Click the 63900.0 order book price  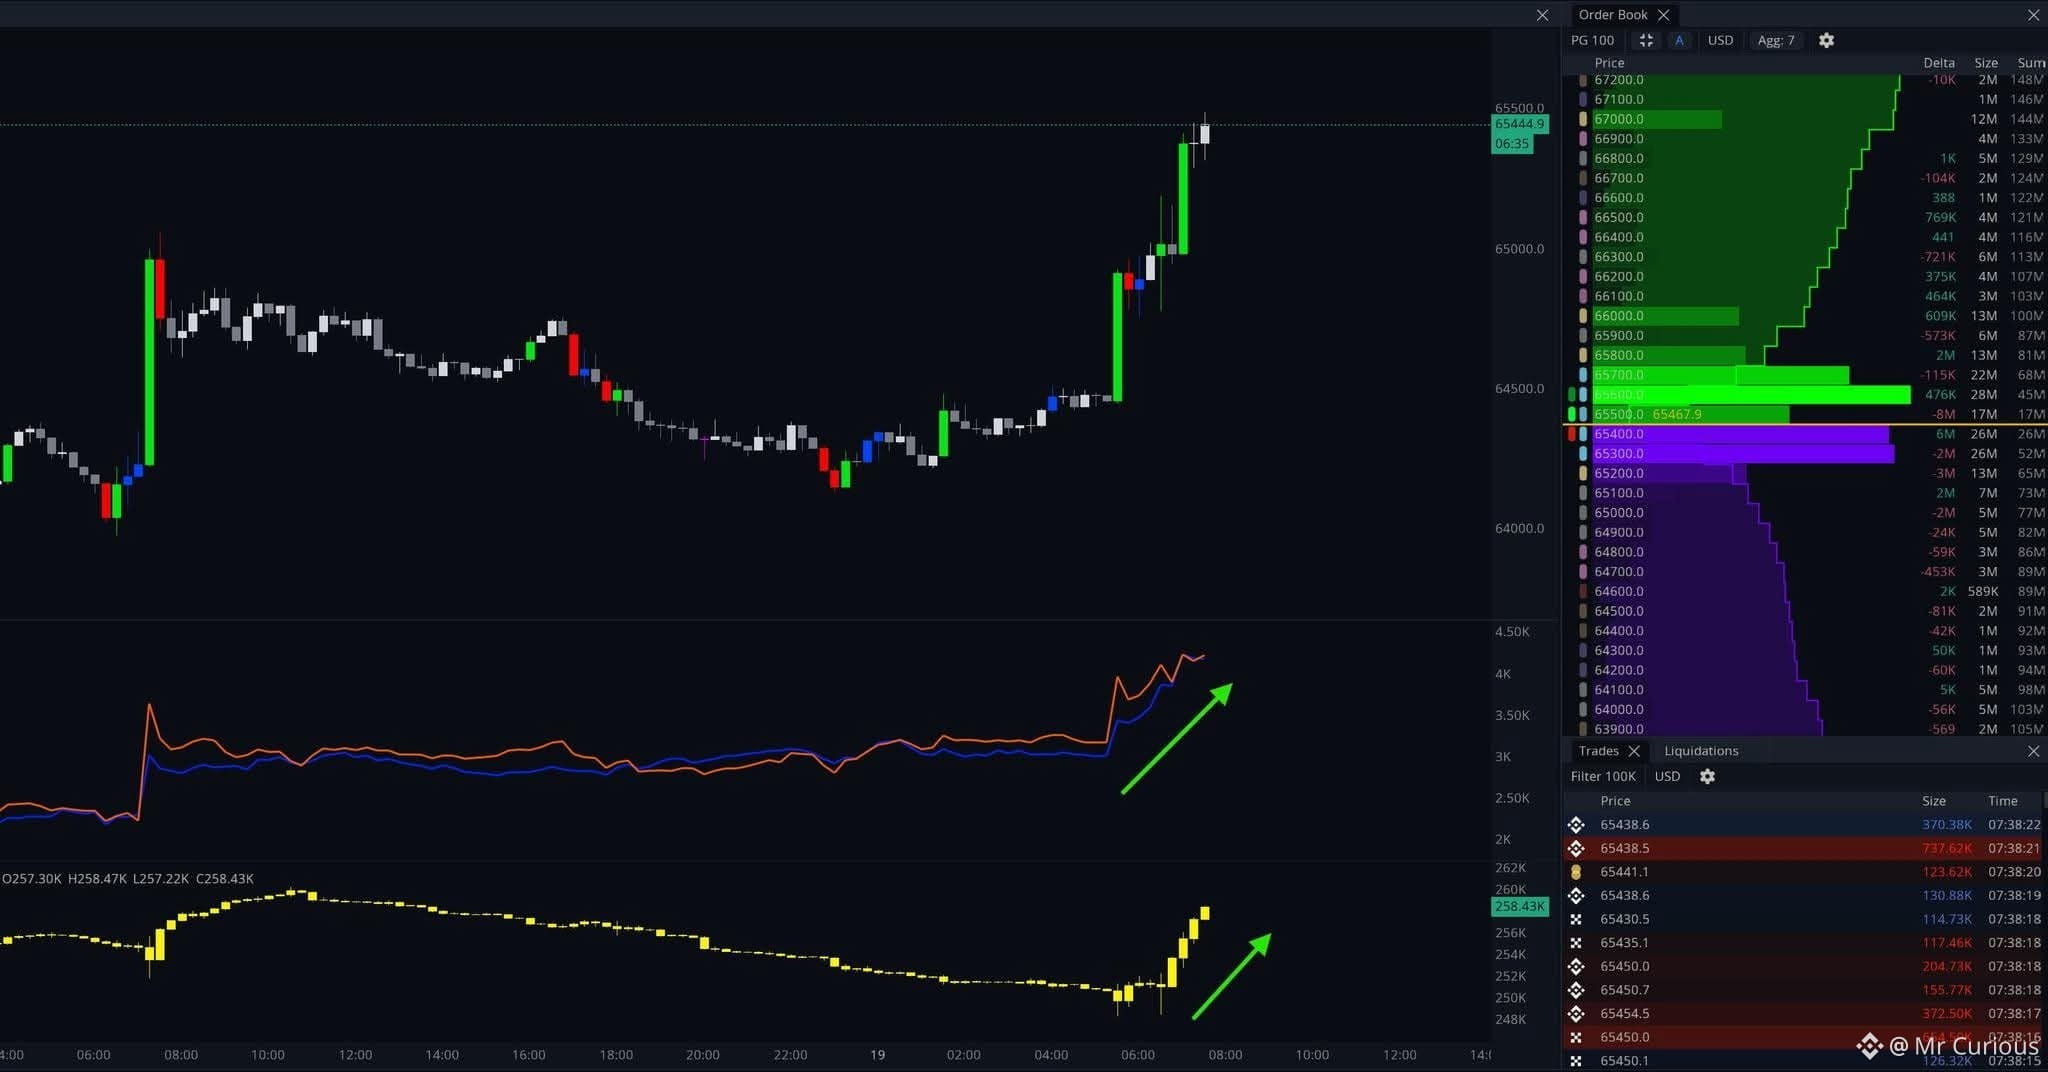click(x=1619, y=729)
